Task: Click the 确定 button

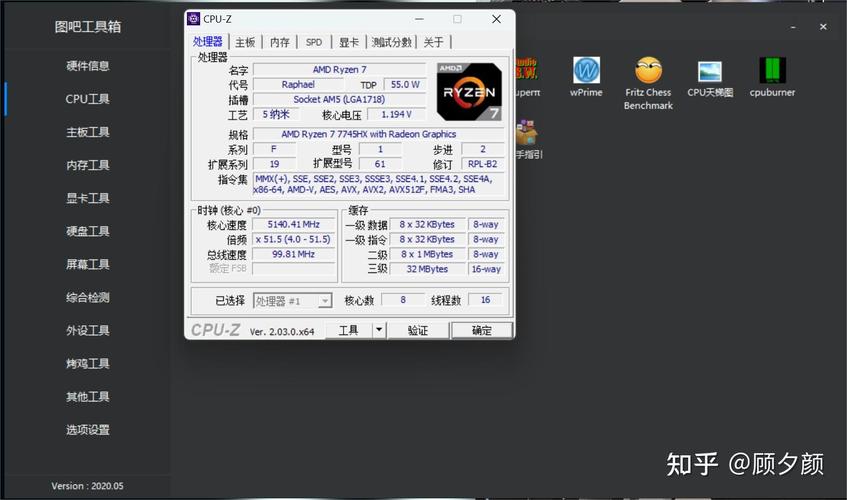Action: (x=481, y=330)
